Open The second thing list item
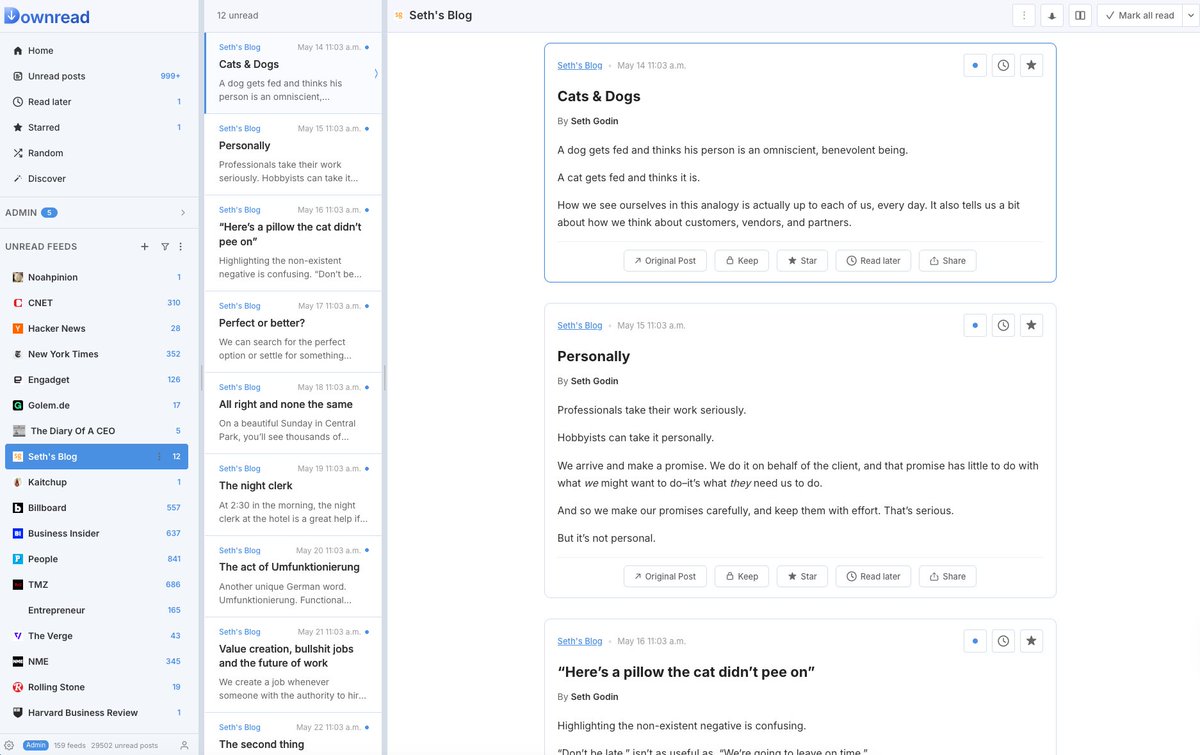Image resolution: width=1200 pixels, height=755 pixels. tap(293, 734)
